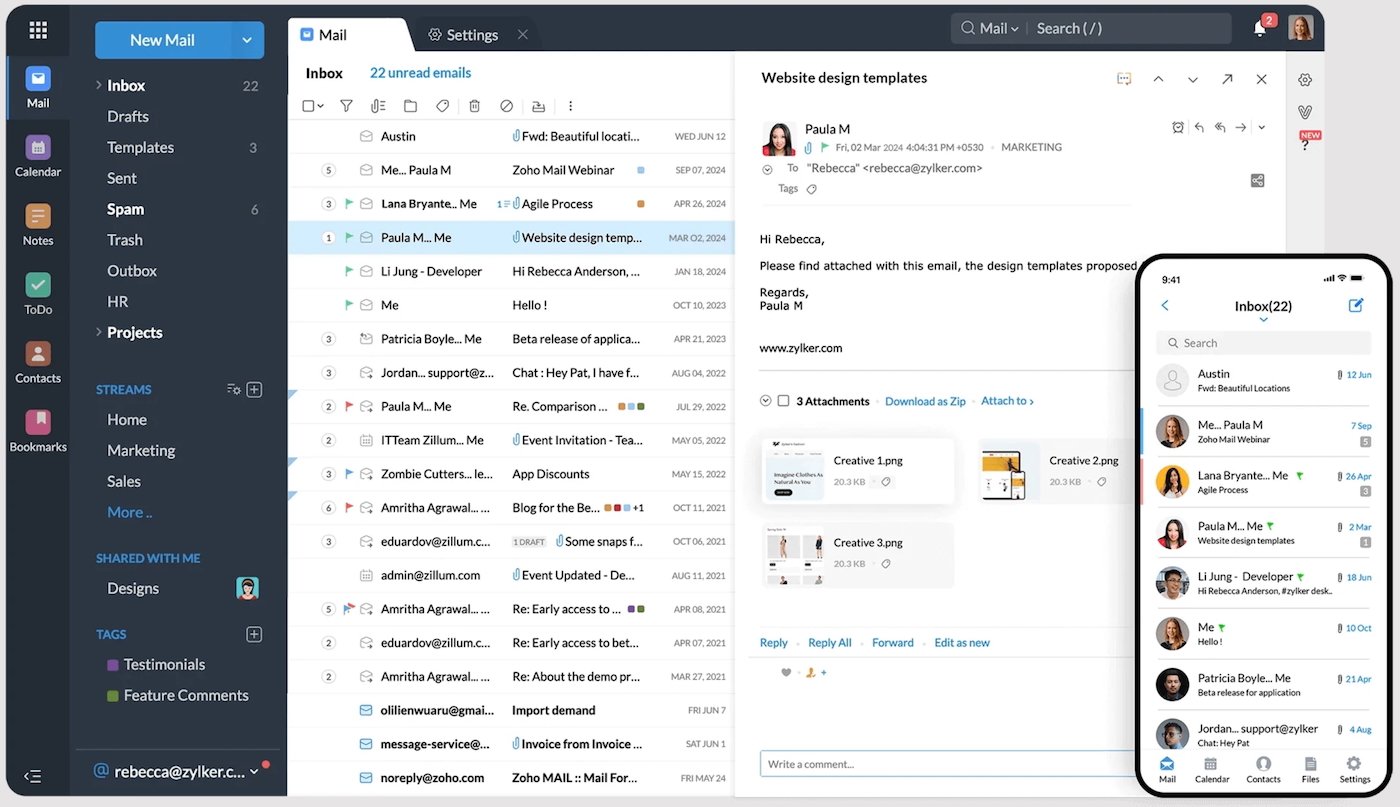Check the checkbox next to 3 Attachments
The height and width of the screenshot is (807, 1400).
tap(785, 401)
